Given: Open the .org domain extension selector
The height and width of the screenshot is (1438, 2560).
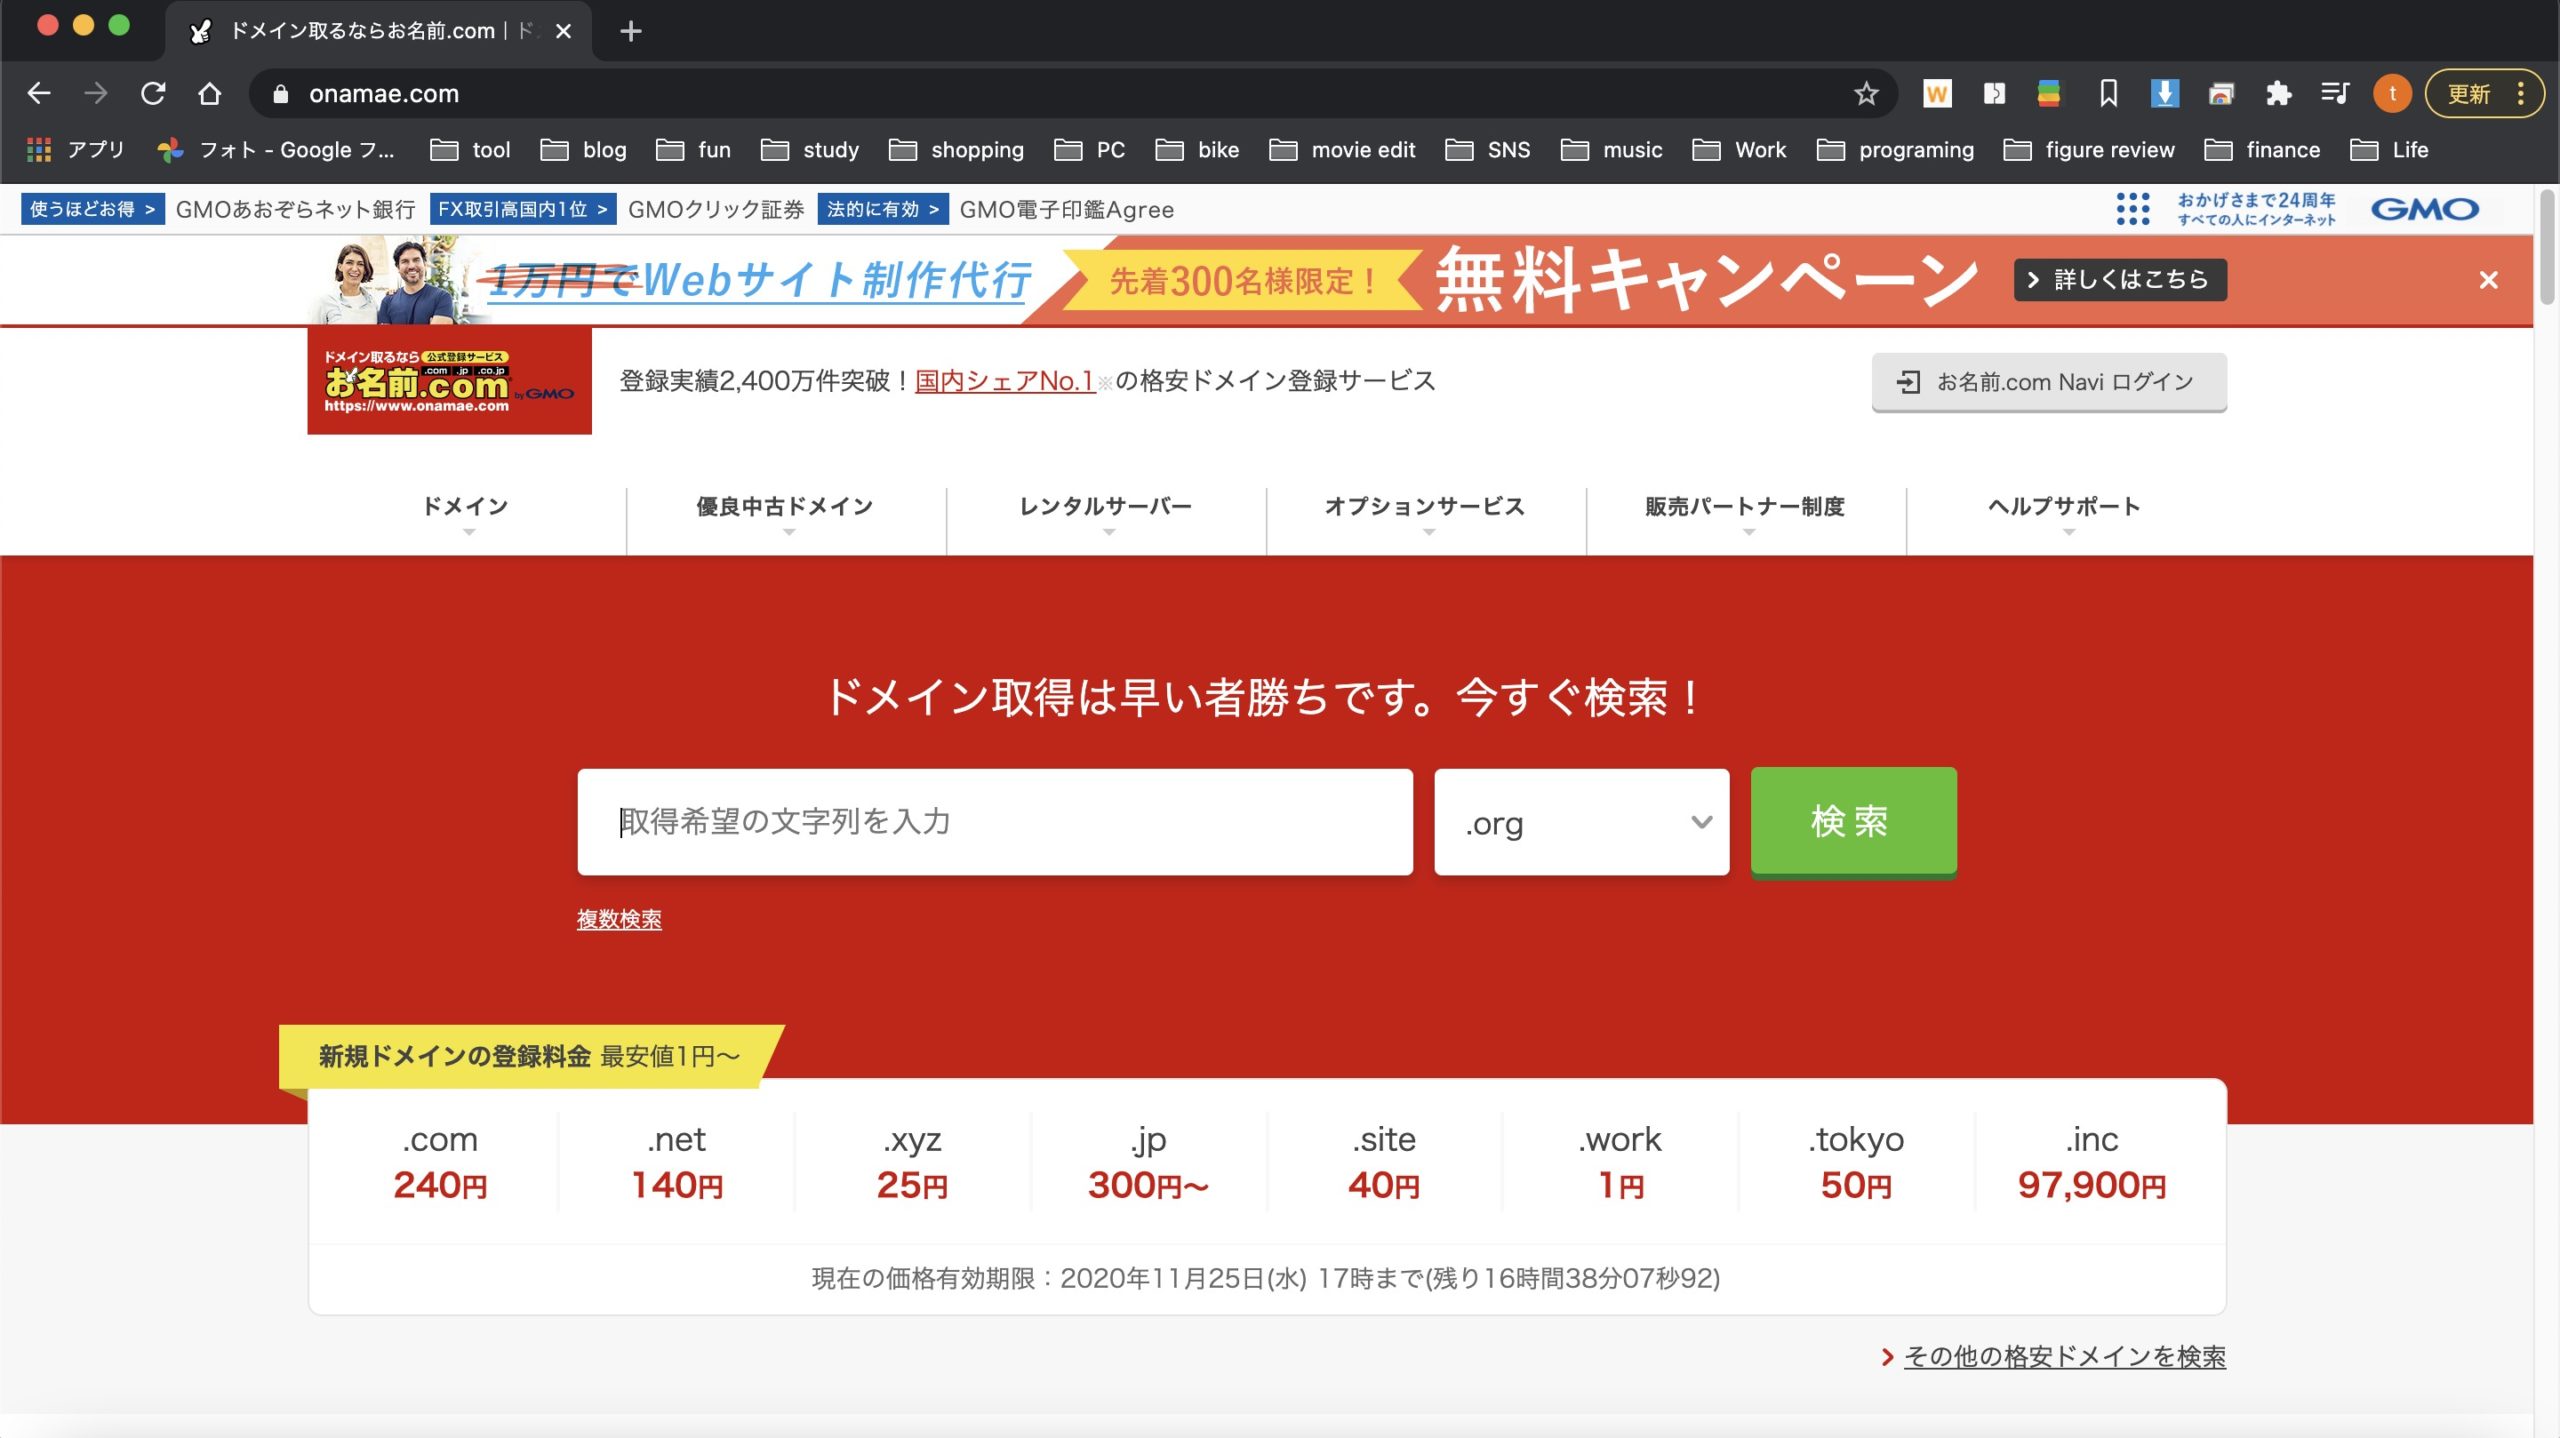Looking at the screenshot, I should 1581,822.
